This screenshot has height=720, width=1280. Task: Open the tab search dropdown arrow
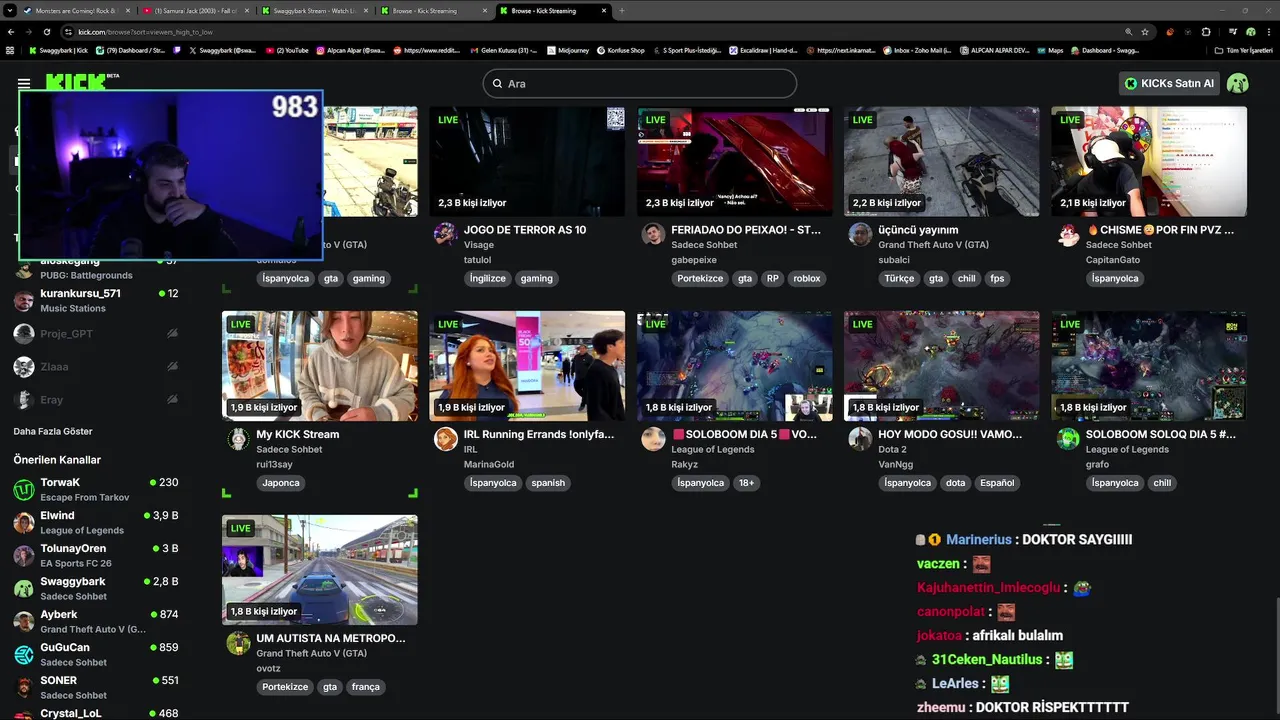tap(10, 10)
